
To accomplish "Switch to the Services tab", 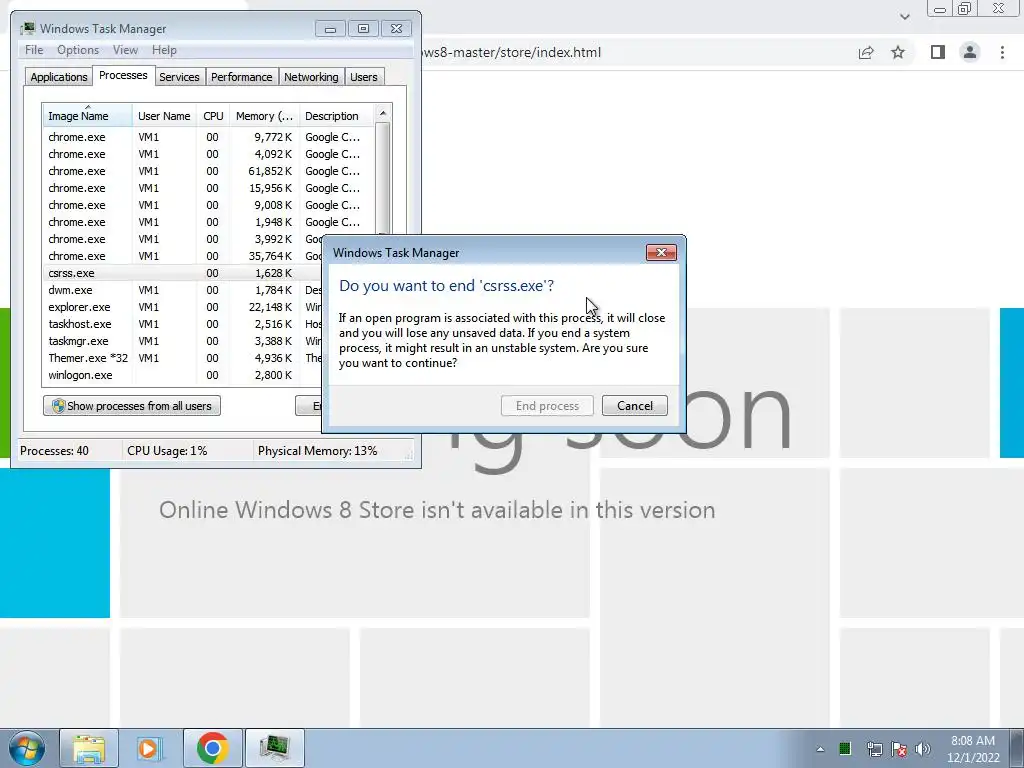I will 179,77.
